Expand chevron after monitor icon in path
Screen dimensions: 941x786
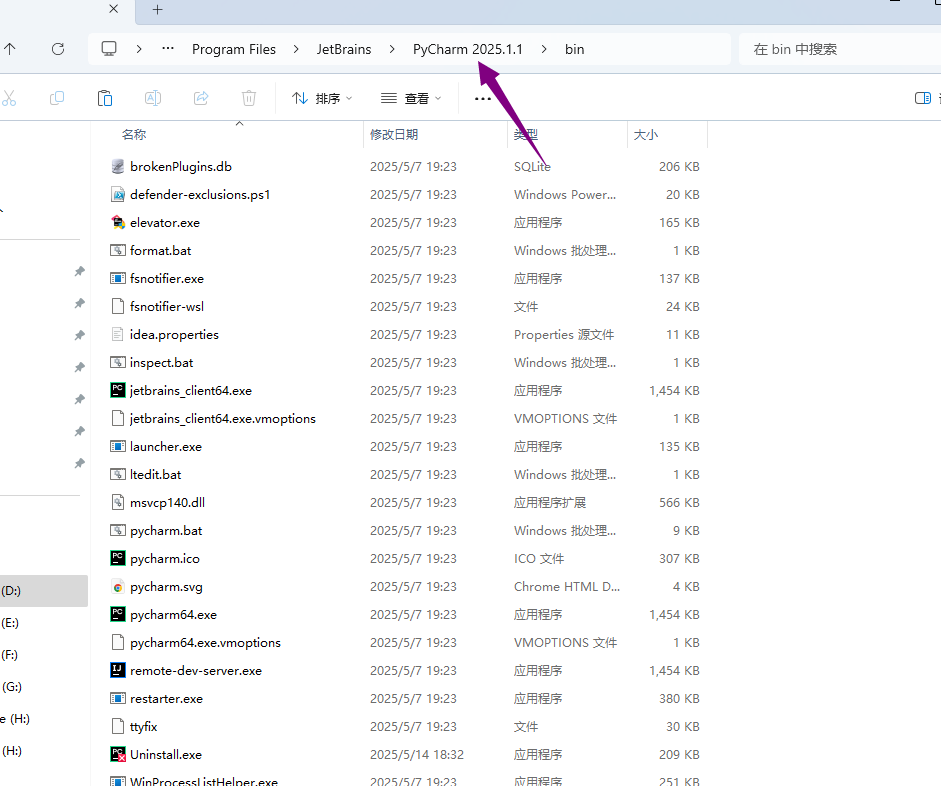click(x=139, y=49)
